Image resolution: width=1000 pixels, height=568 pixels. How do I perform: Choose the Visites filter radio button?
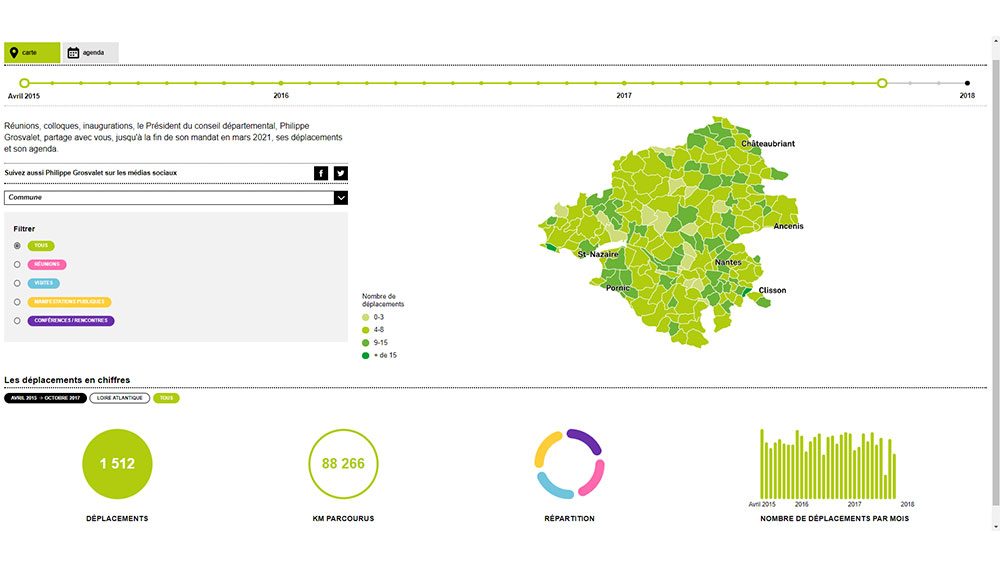pos(17,283)
